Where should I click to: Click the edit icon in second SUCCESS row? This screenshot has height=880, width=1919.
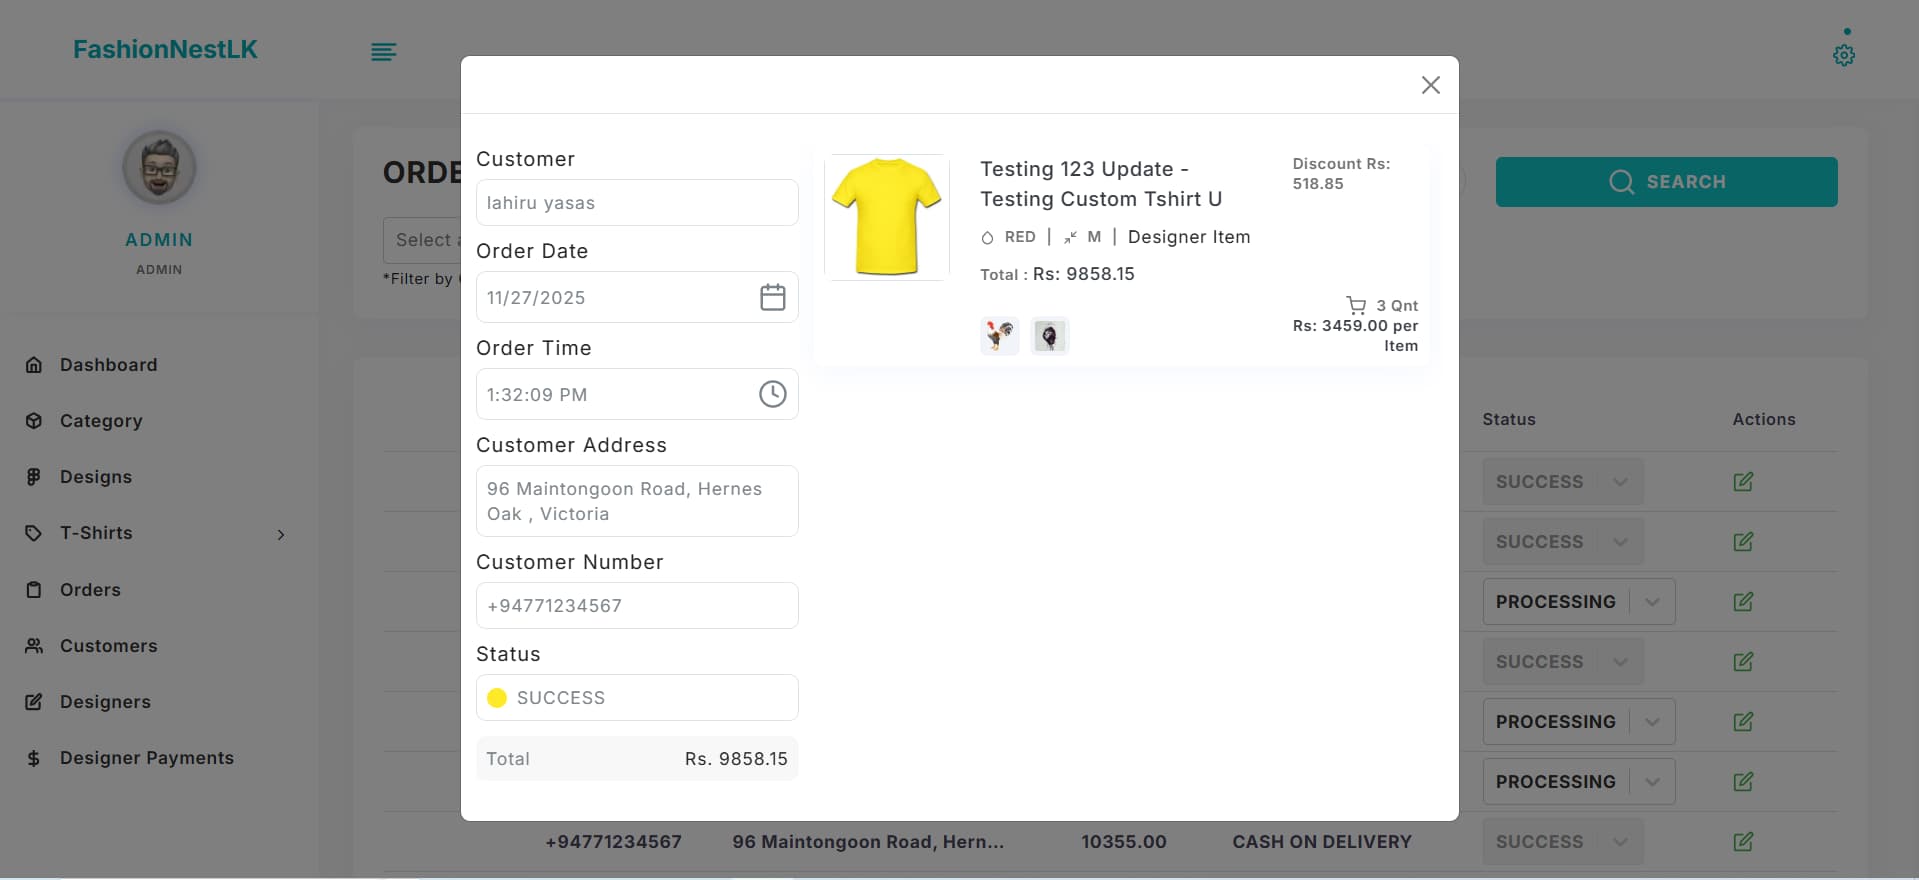coord(1743,542)
